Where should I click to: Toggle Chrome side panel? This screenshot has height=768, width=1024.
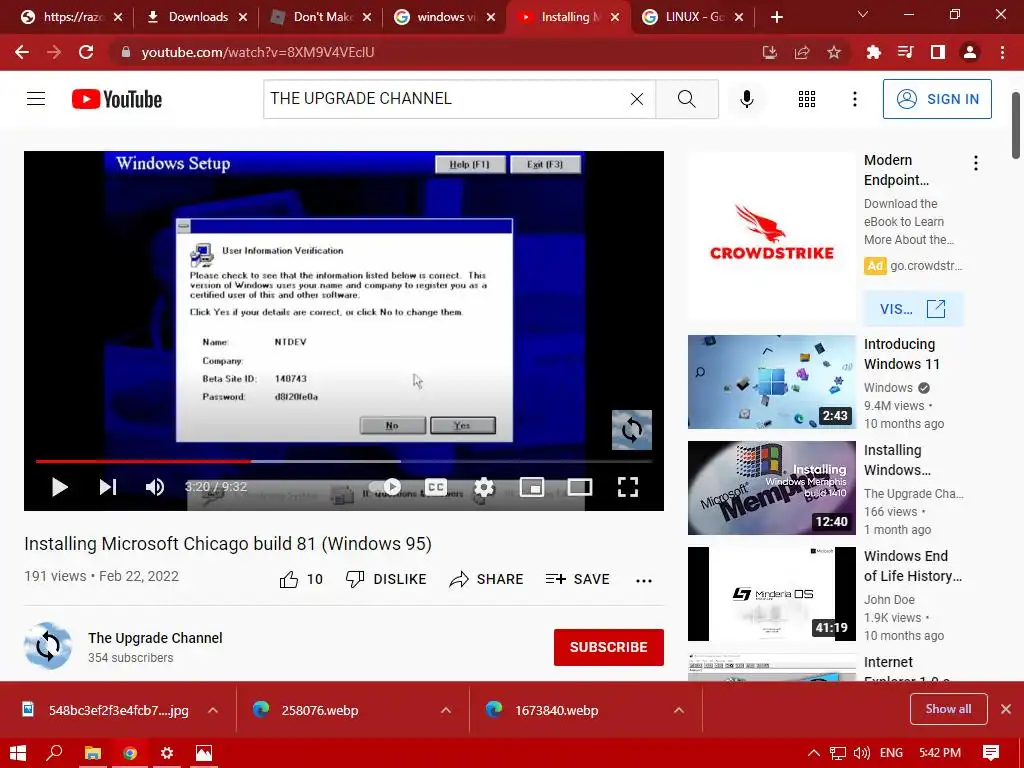938,52
